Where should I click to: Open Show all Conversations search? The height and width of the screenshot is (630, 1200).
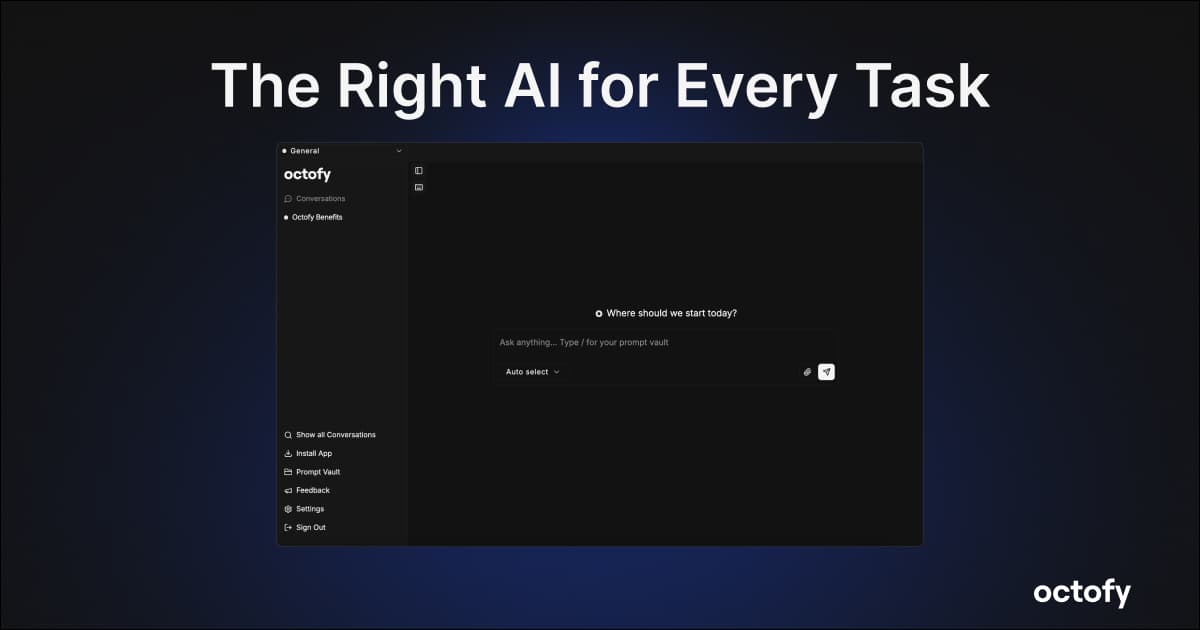click(x=330, y=435)
